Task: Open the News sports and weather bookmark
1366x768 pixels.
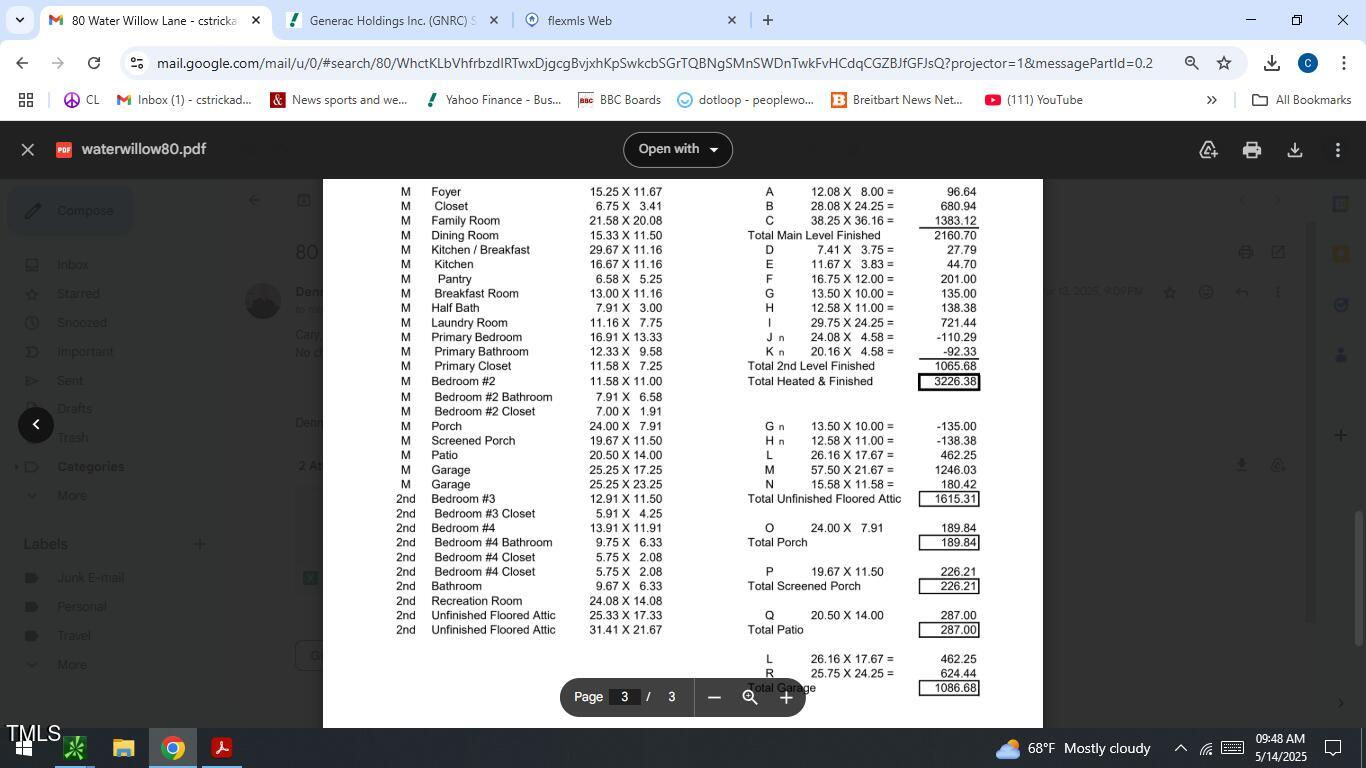Action: (339, 100)
